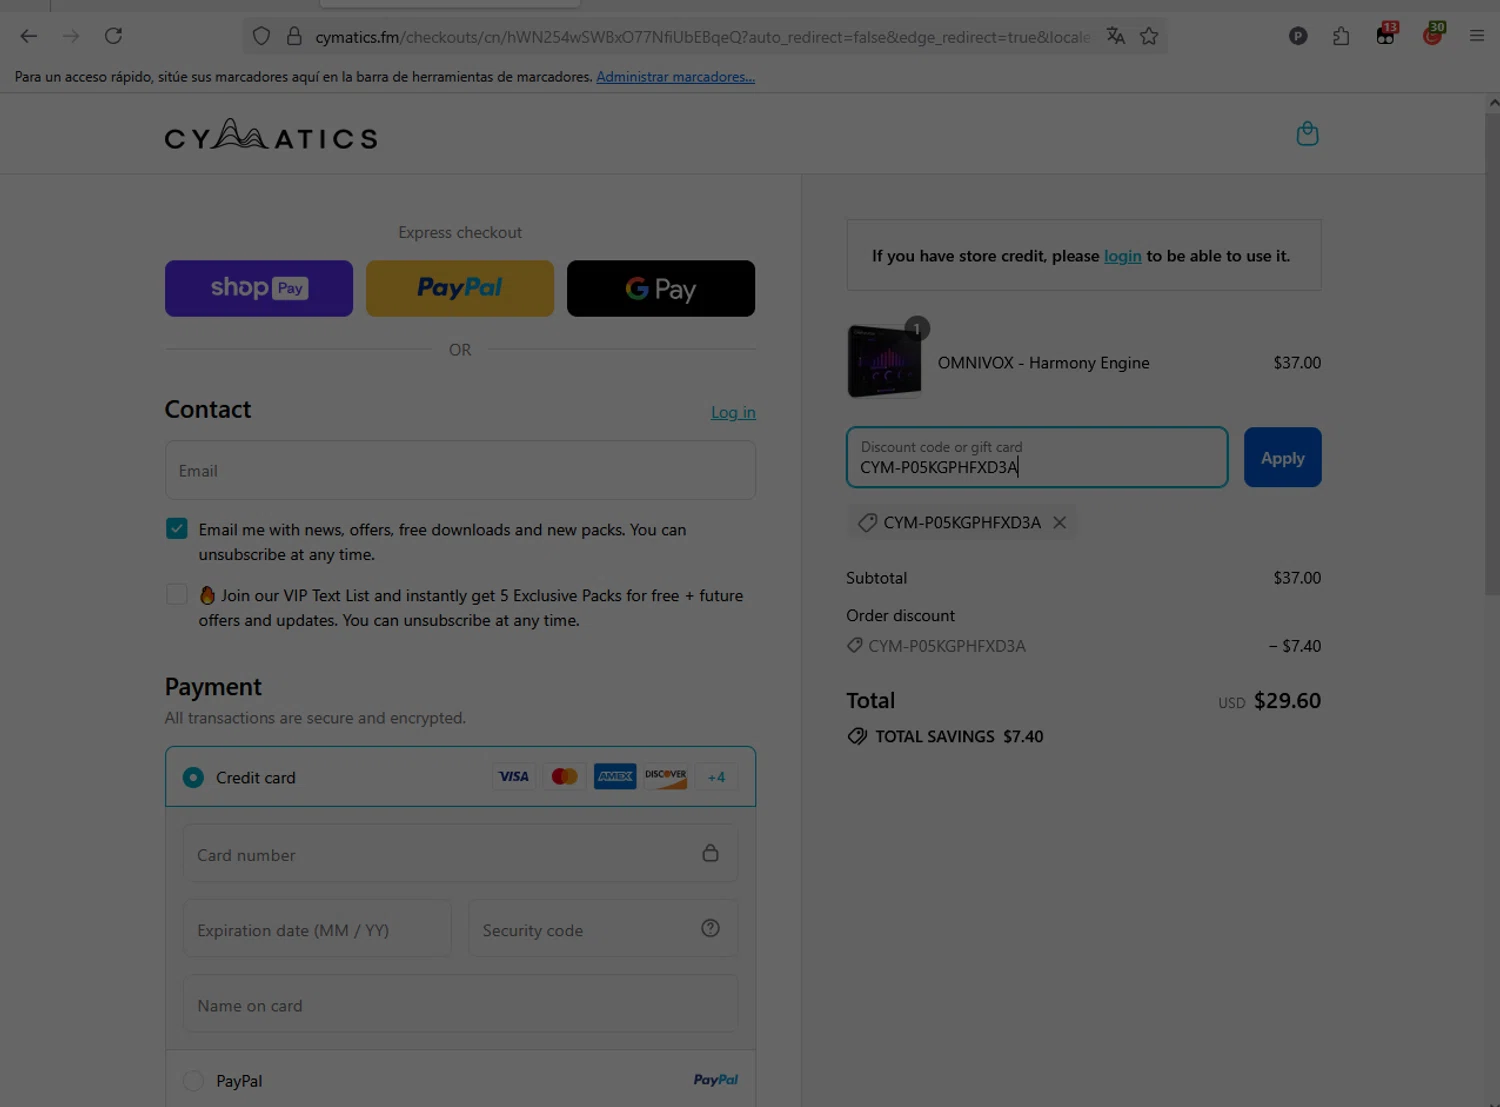Screen dimensions: 1500x1107
Task: Click into the Card number field
Action: (460, 854)
